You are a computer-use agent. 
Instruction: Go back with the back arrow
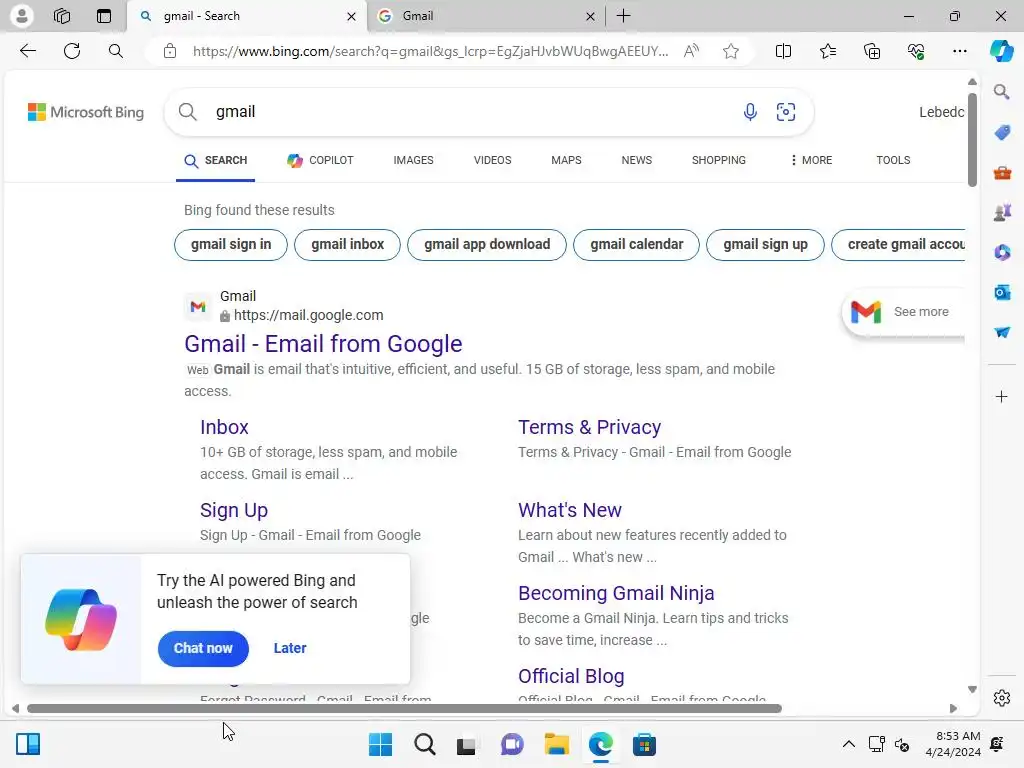click(x=27, y=51)
